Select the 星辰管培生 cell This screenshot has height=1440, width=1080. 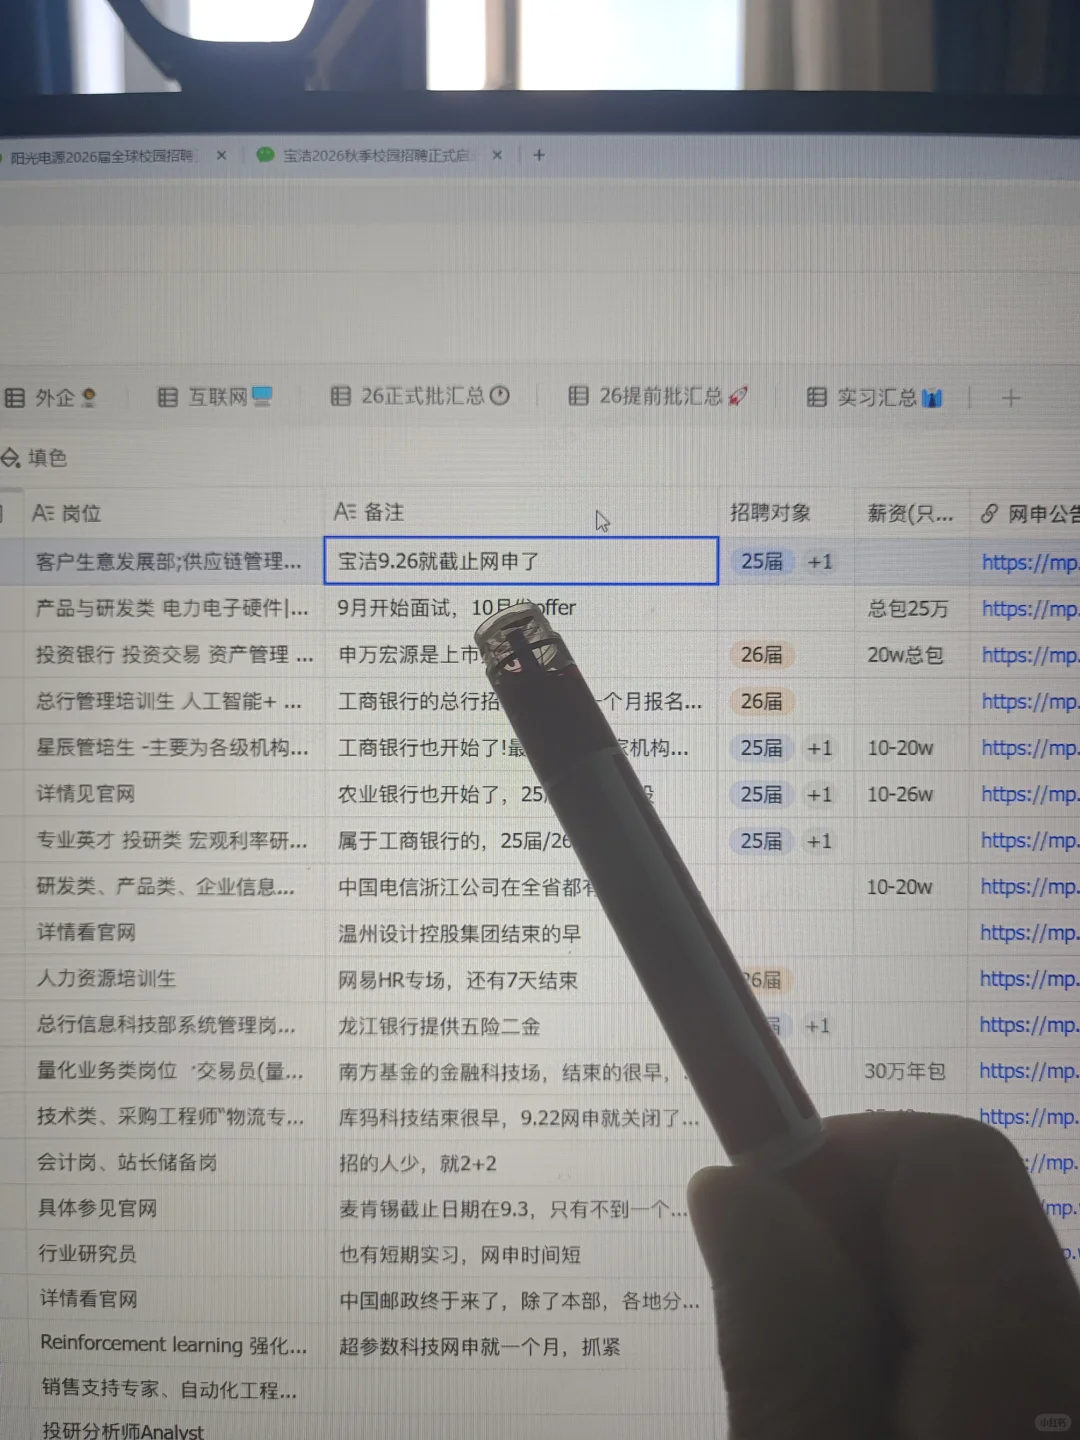(172, 747)
